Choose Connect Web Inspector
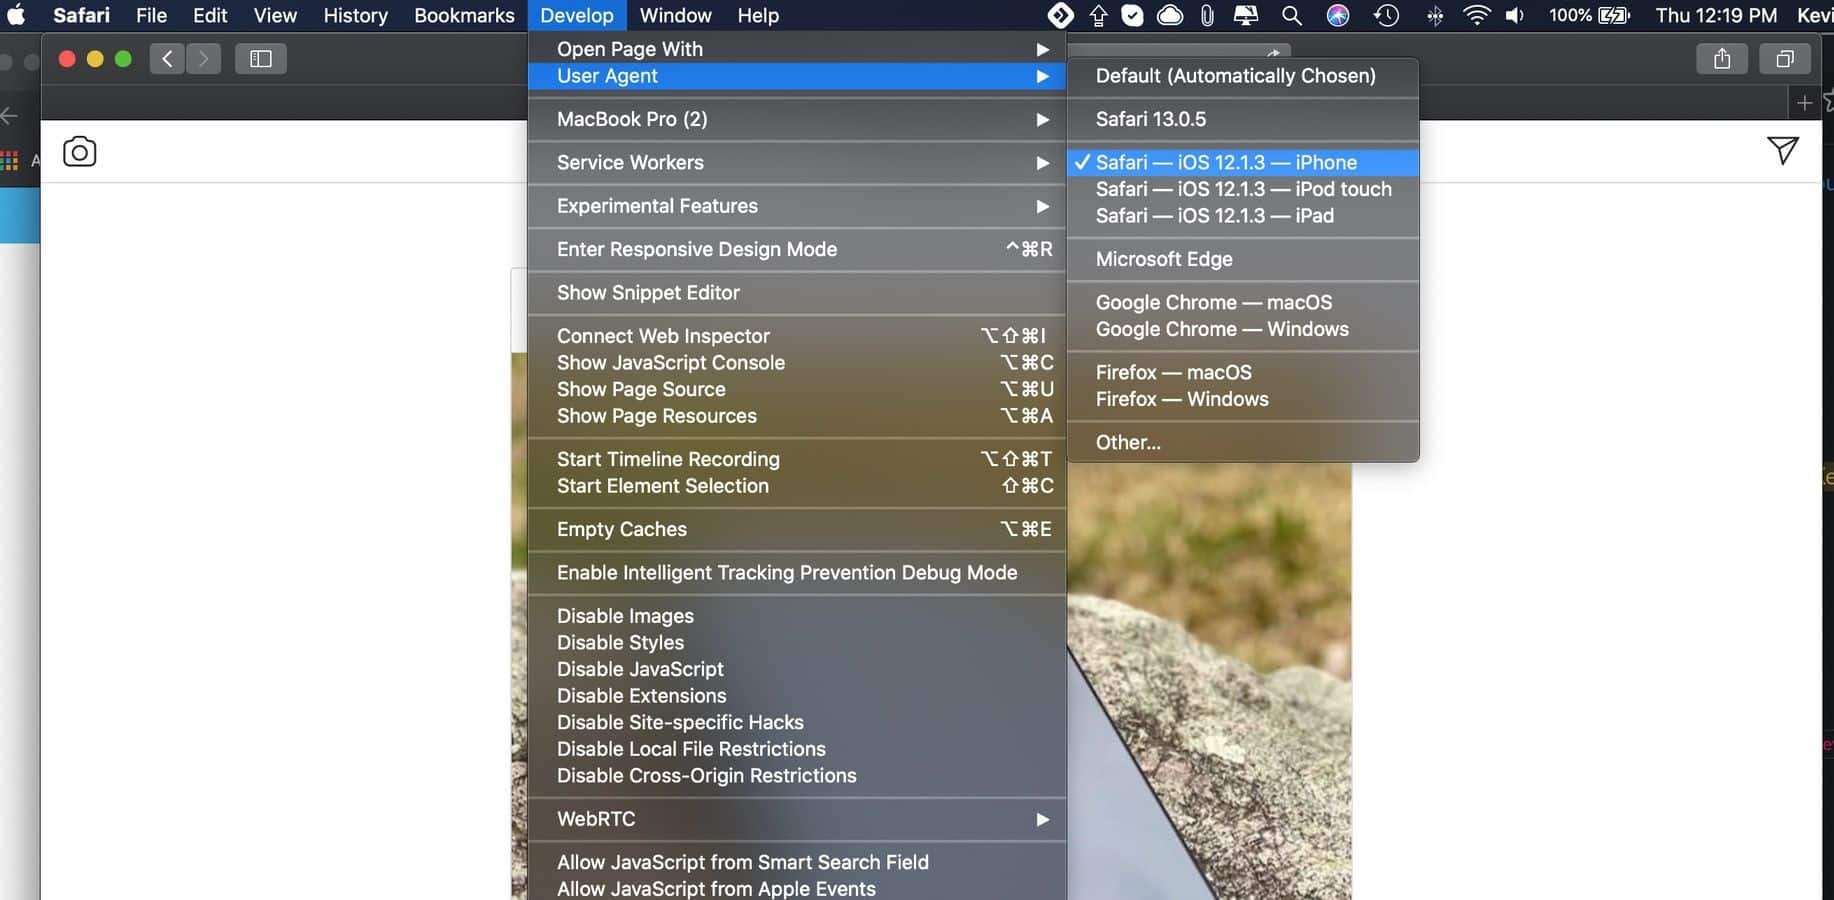Viewport: 1834px width, 900px height. 797,336
